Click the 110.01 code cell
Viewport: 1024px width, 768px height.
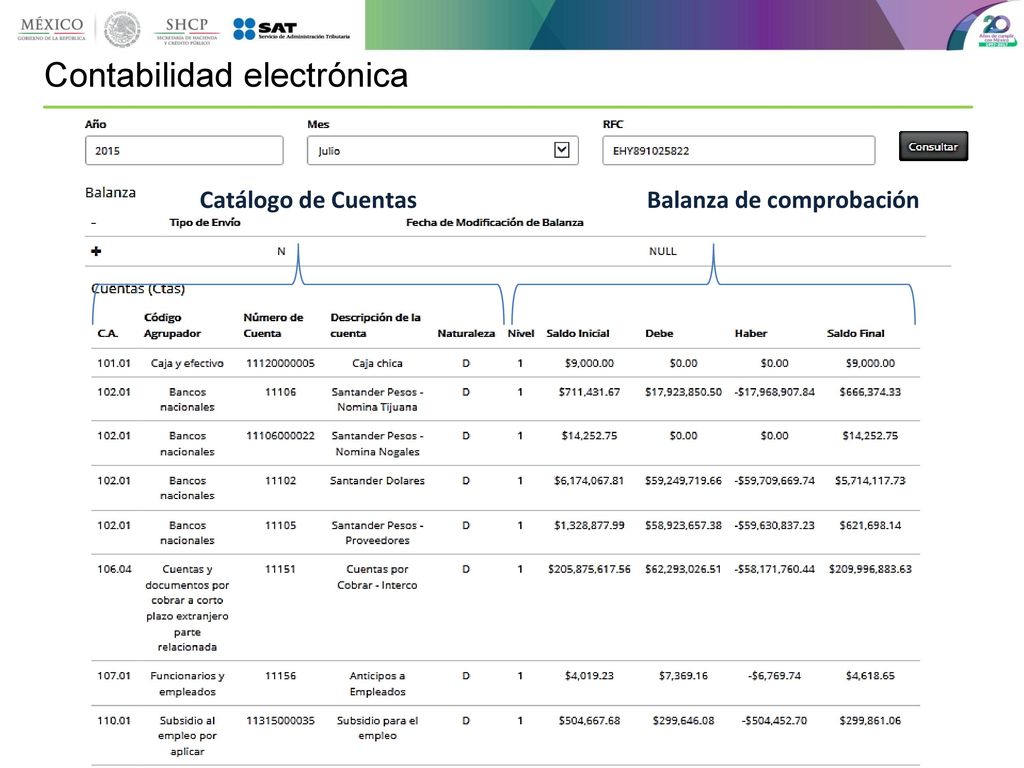[x=114, y=720]
